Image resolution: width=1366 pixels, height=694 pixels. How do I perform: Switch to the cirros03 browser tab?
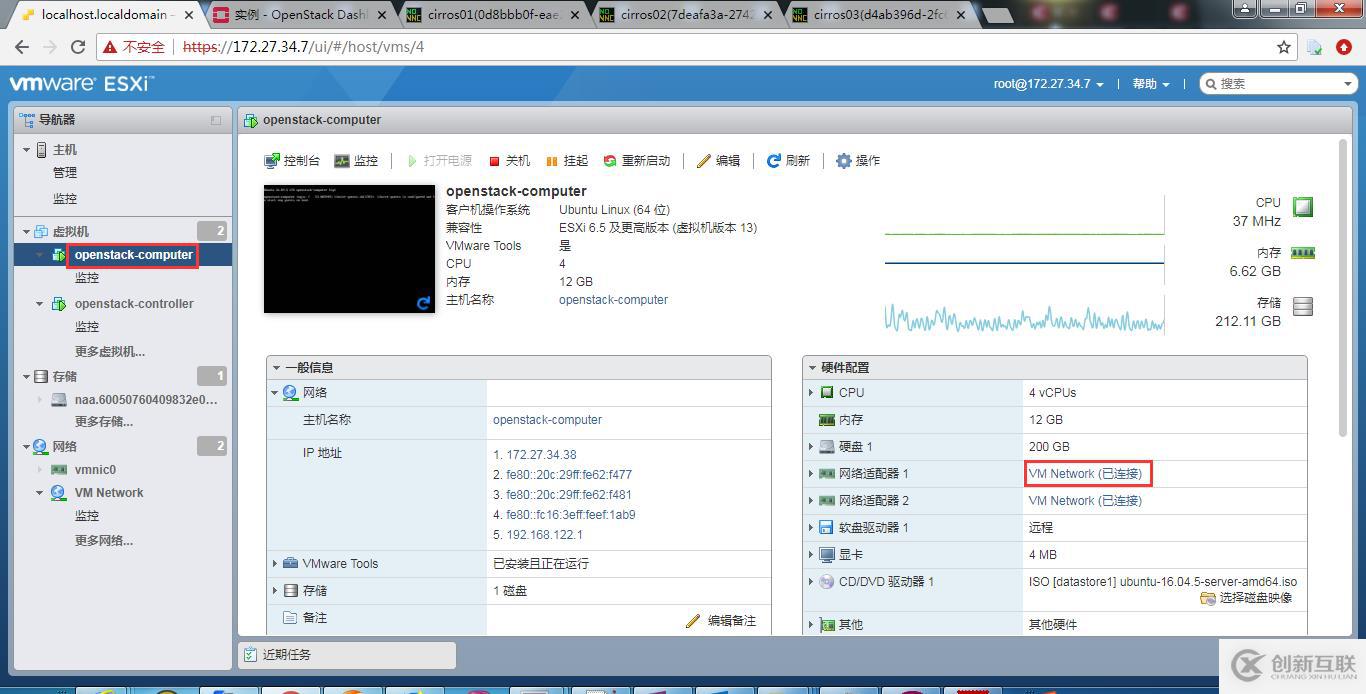click(882, 15)
